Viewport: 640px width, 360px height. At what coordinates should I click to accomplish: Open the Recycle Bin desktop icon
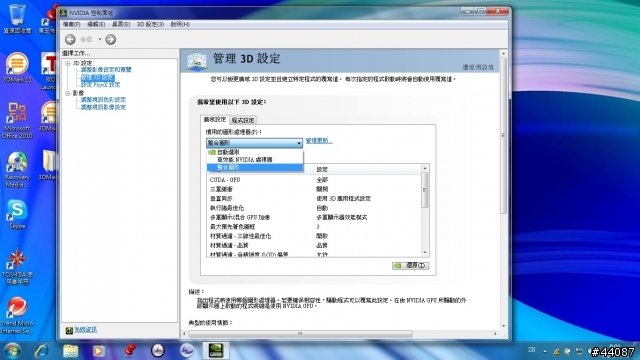[x=17, y=19]
